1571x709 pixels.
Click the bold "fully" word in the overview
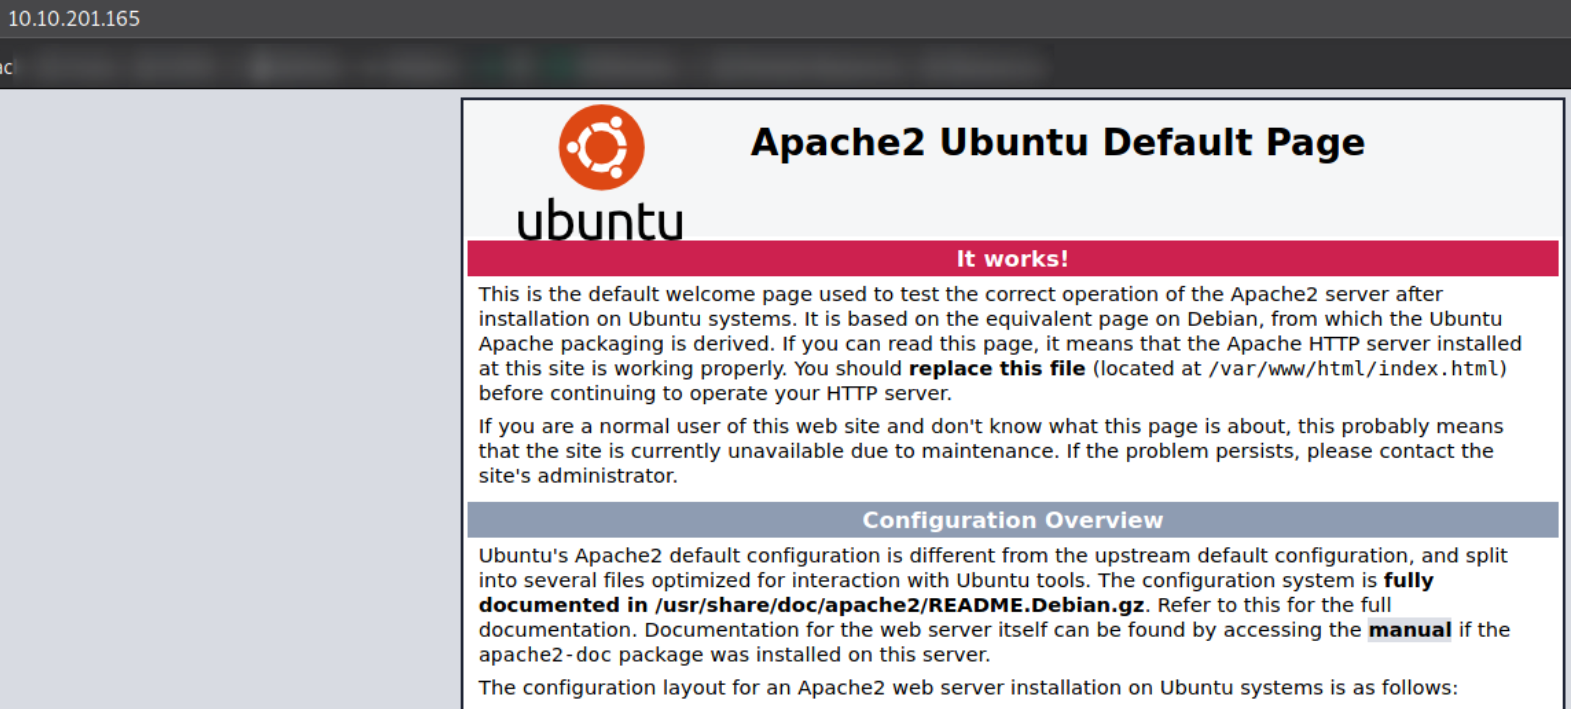click(x=1408, y=581)
